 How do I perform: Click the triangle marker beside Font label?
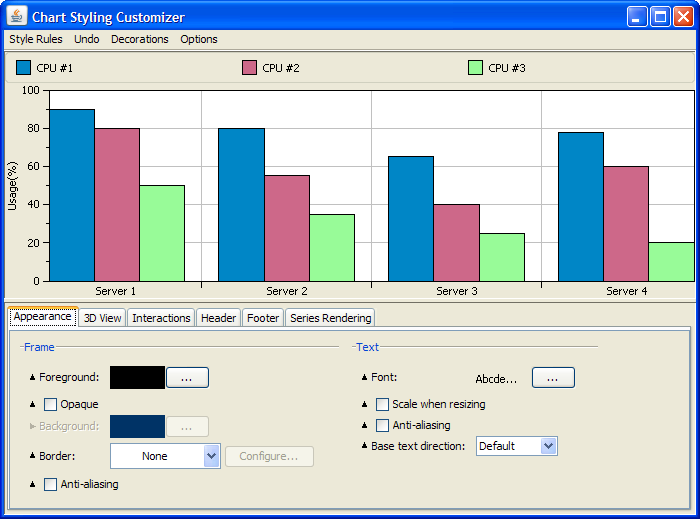pyautogui.click(x=364, y=378)
